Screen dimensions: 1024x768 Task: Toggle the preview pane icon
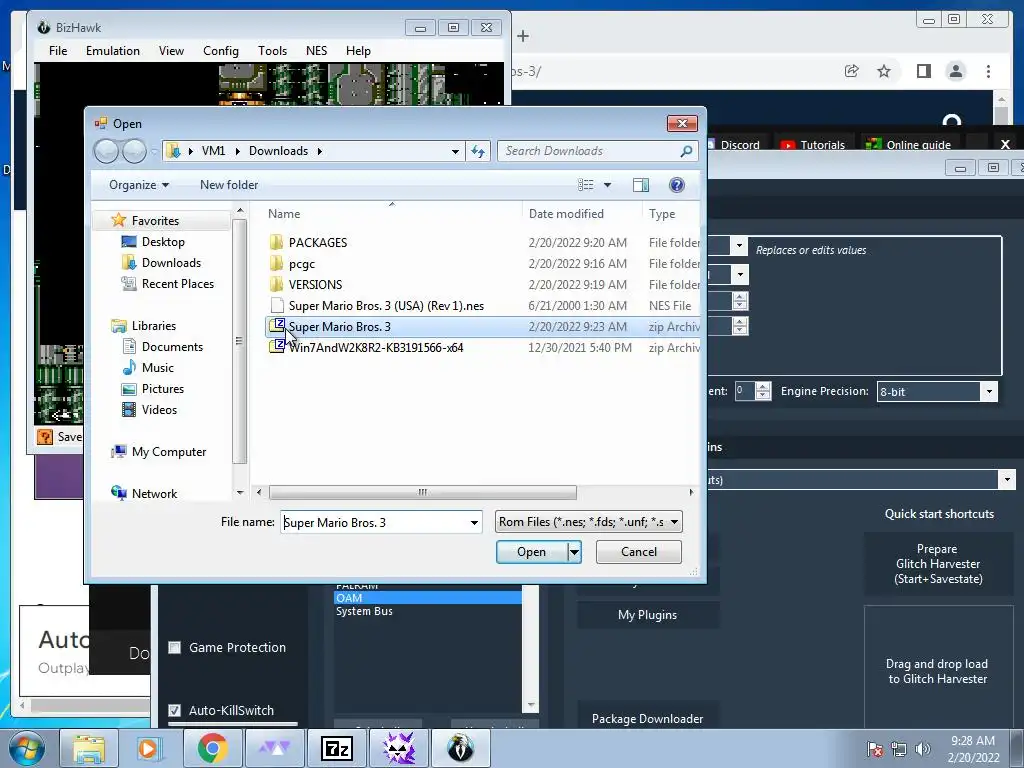641,185
